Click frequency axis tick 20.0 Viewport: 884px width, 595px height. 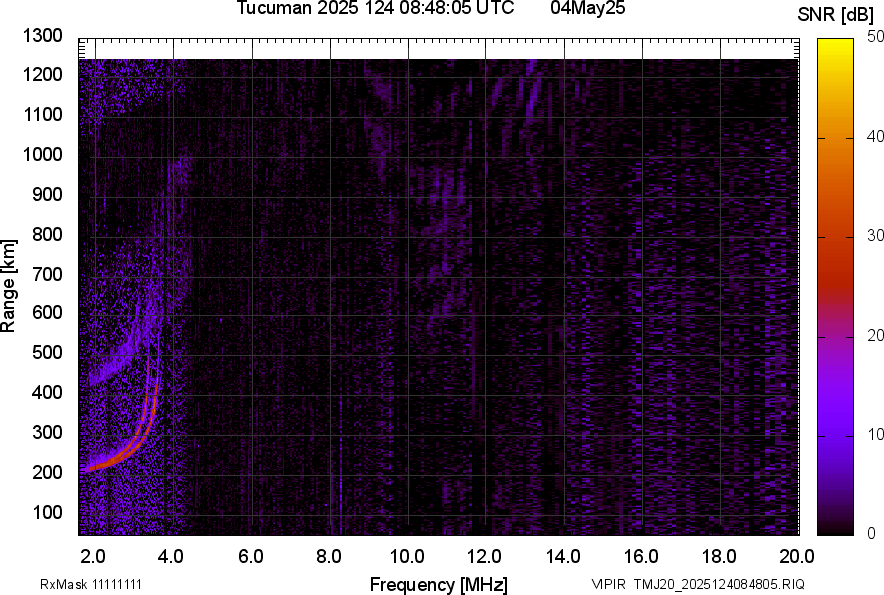(x=797, y=557)
